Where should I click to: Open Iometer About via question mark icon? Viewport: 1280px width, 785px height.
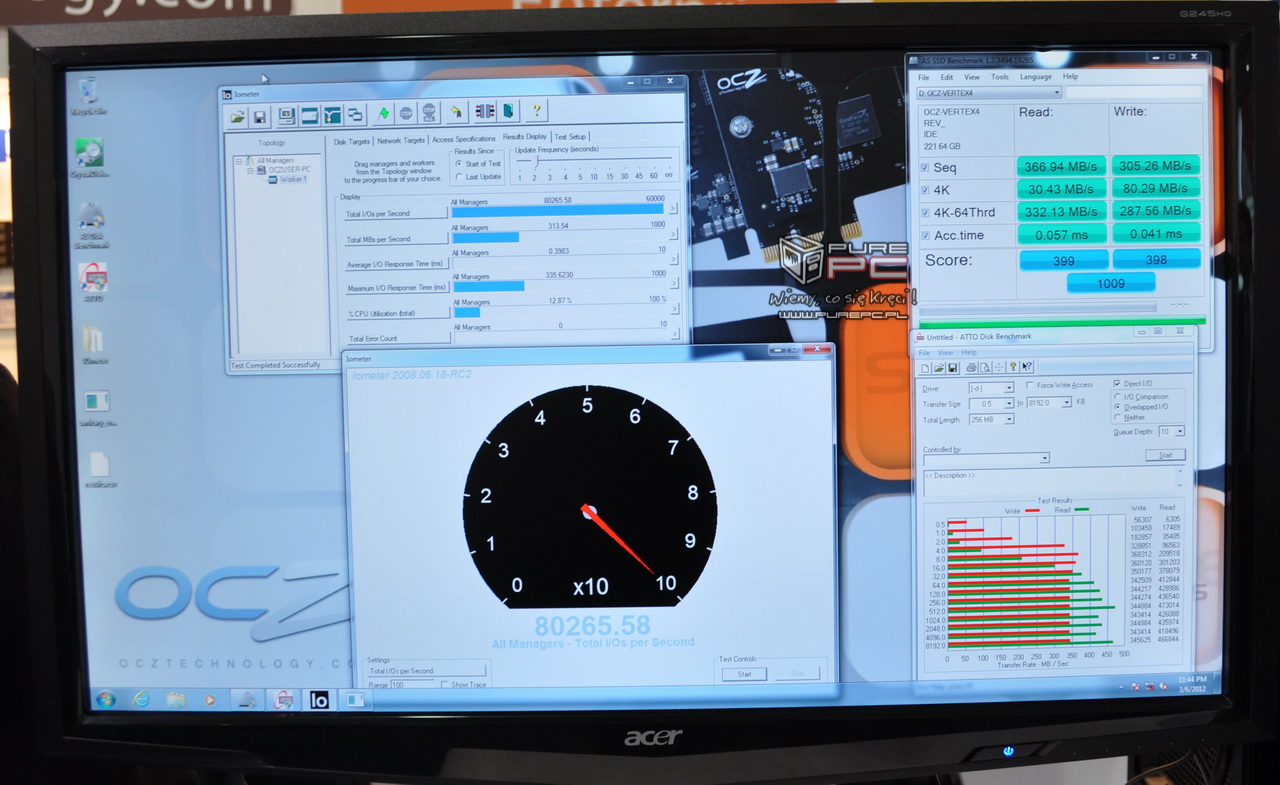click(x=537, y=110)
